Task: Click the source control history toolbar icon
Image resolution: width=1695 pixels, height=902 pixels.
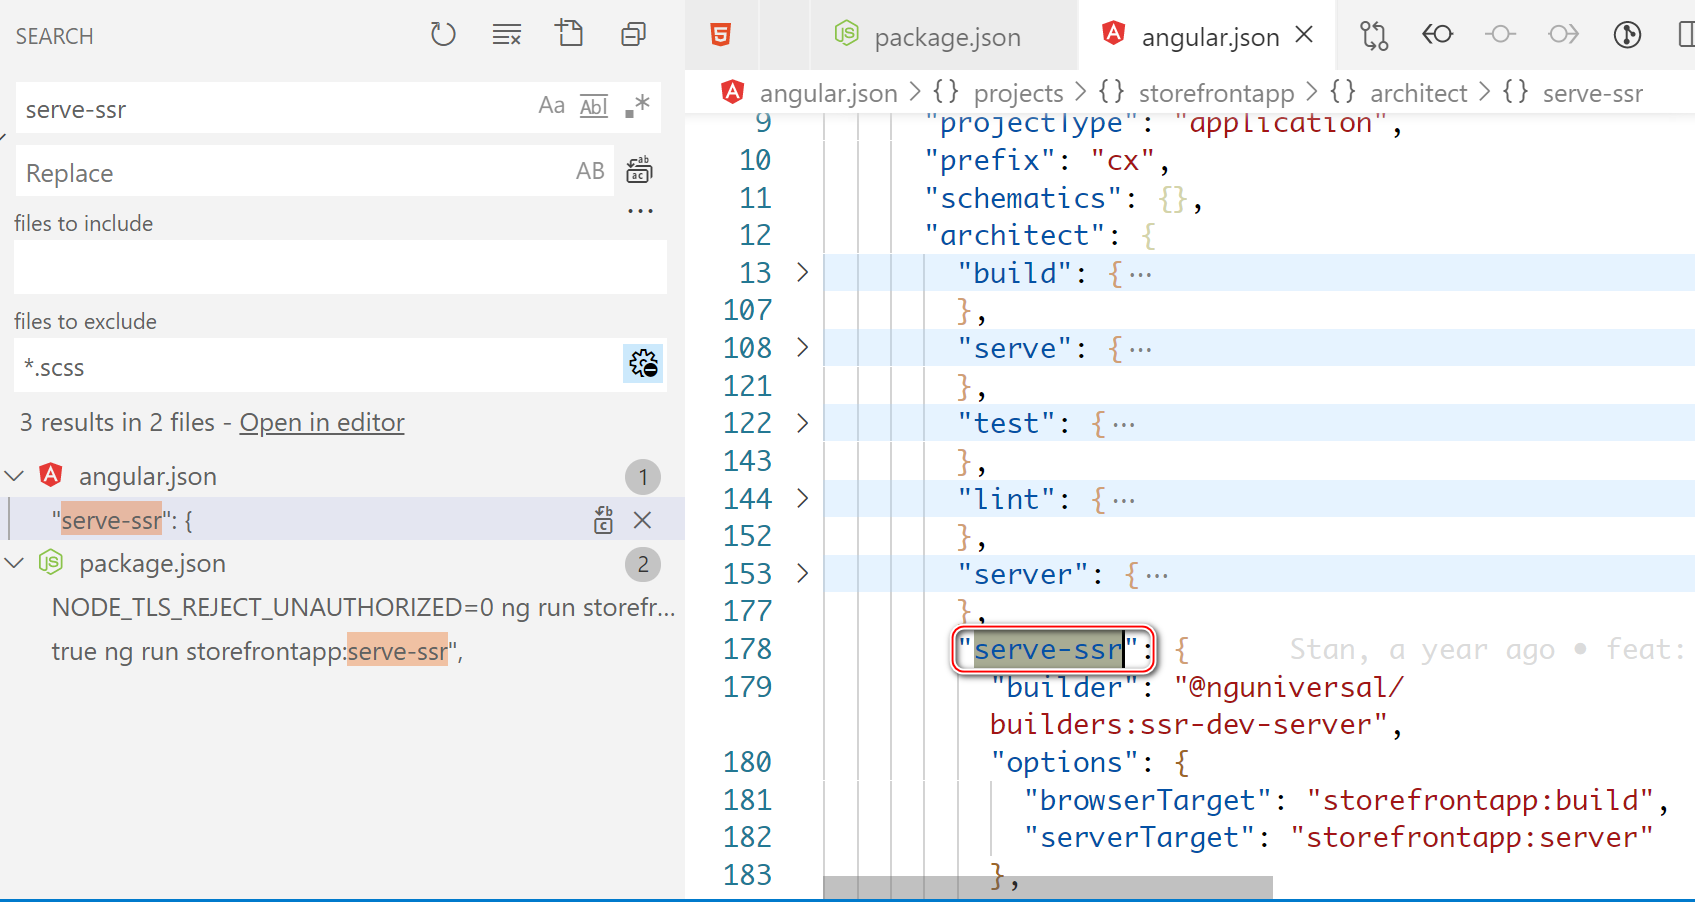Action: click(x=1627, y=35)
